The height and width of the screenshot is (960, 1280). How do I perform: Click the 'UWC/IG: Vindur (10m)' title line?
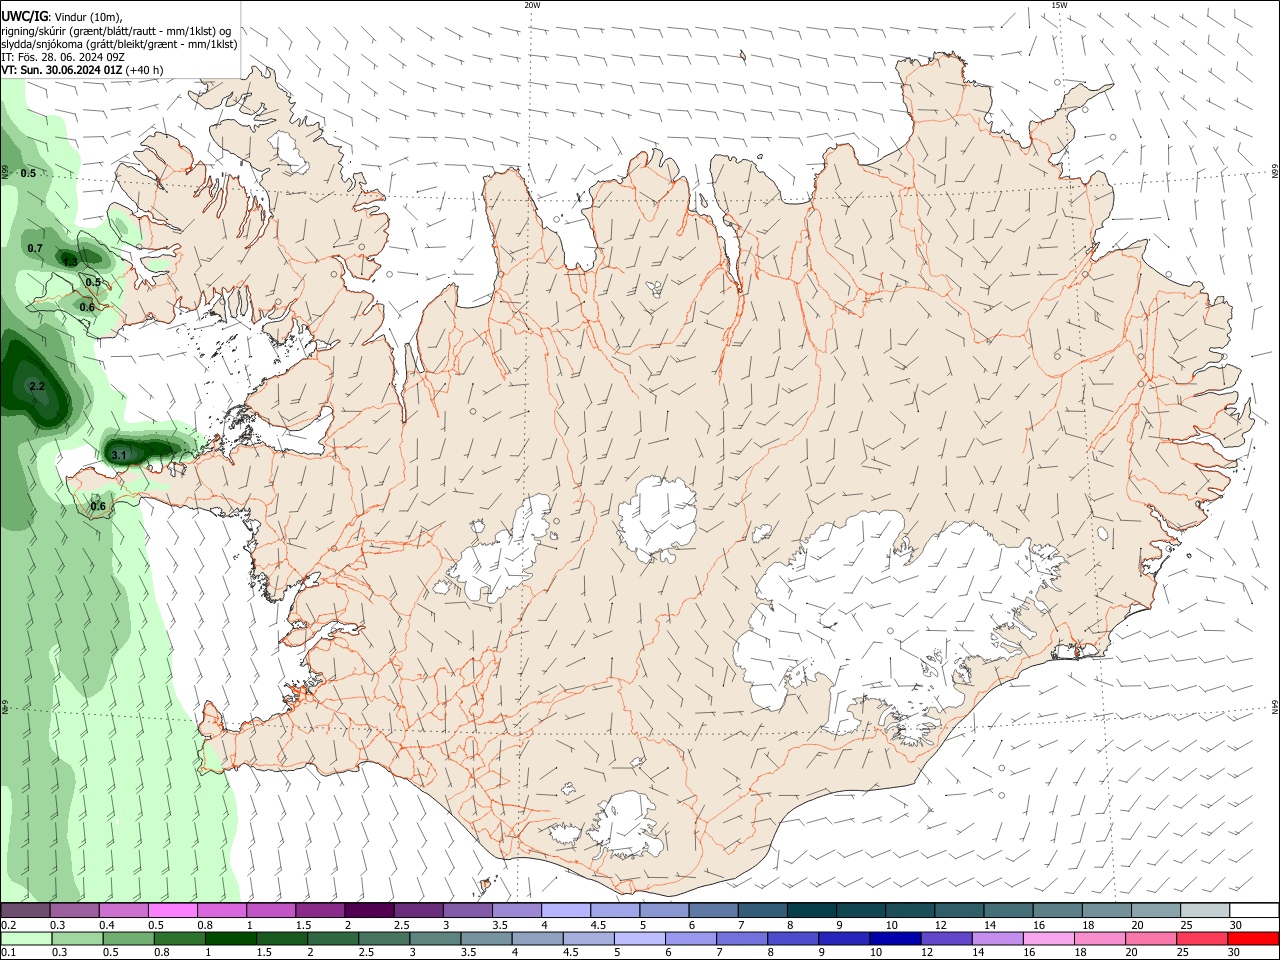(62, 17)
